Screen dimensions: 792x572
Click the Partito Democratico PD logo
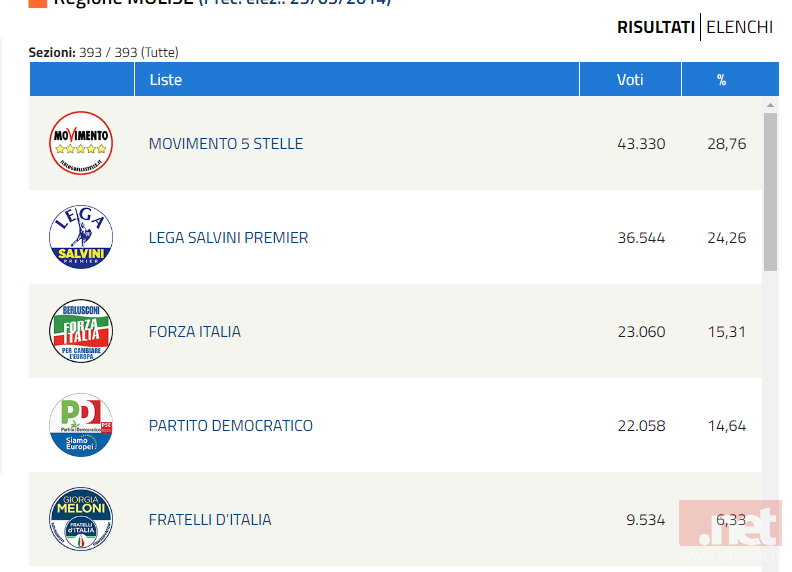(x=81, y=425)
